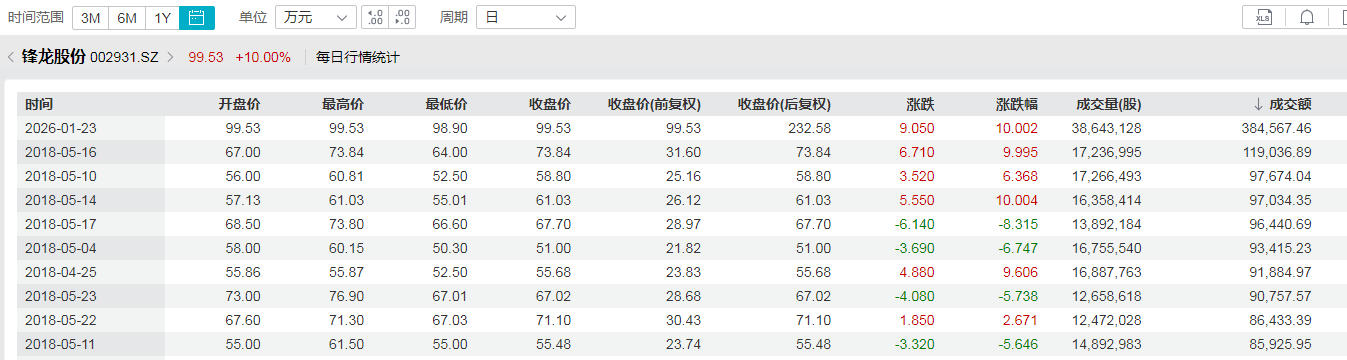Sort by 最低价 column header
The height and width of the screenshot is (360, 1347).
pos(446,104)
